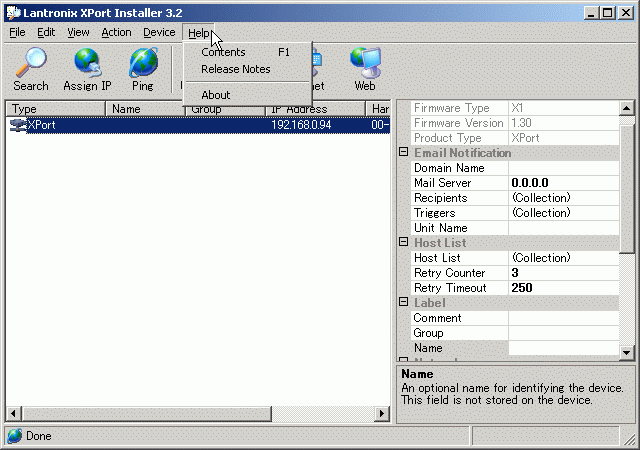Maximize the XPort Installer window

point(607,13)
